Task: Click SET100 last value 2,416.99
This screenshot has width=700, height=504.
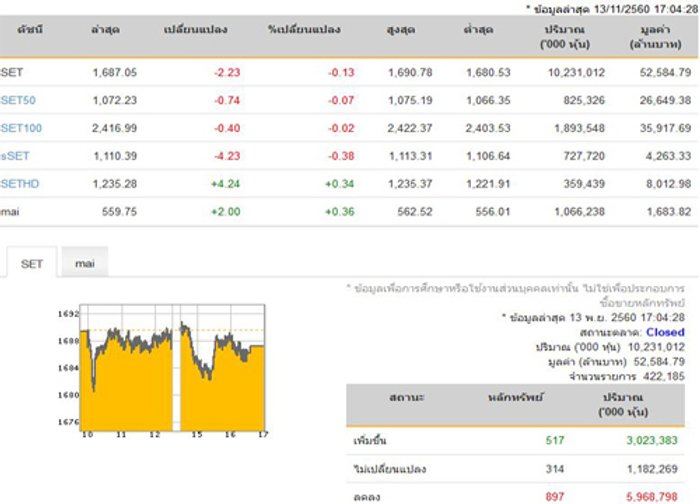Action: pos(114,128)
